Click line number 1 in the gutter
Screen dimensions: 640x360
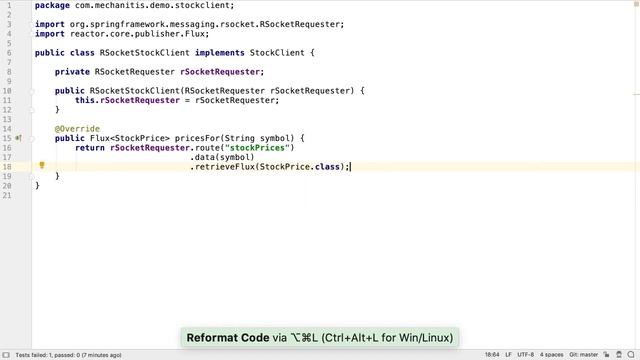pos(9,5)
